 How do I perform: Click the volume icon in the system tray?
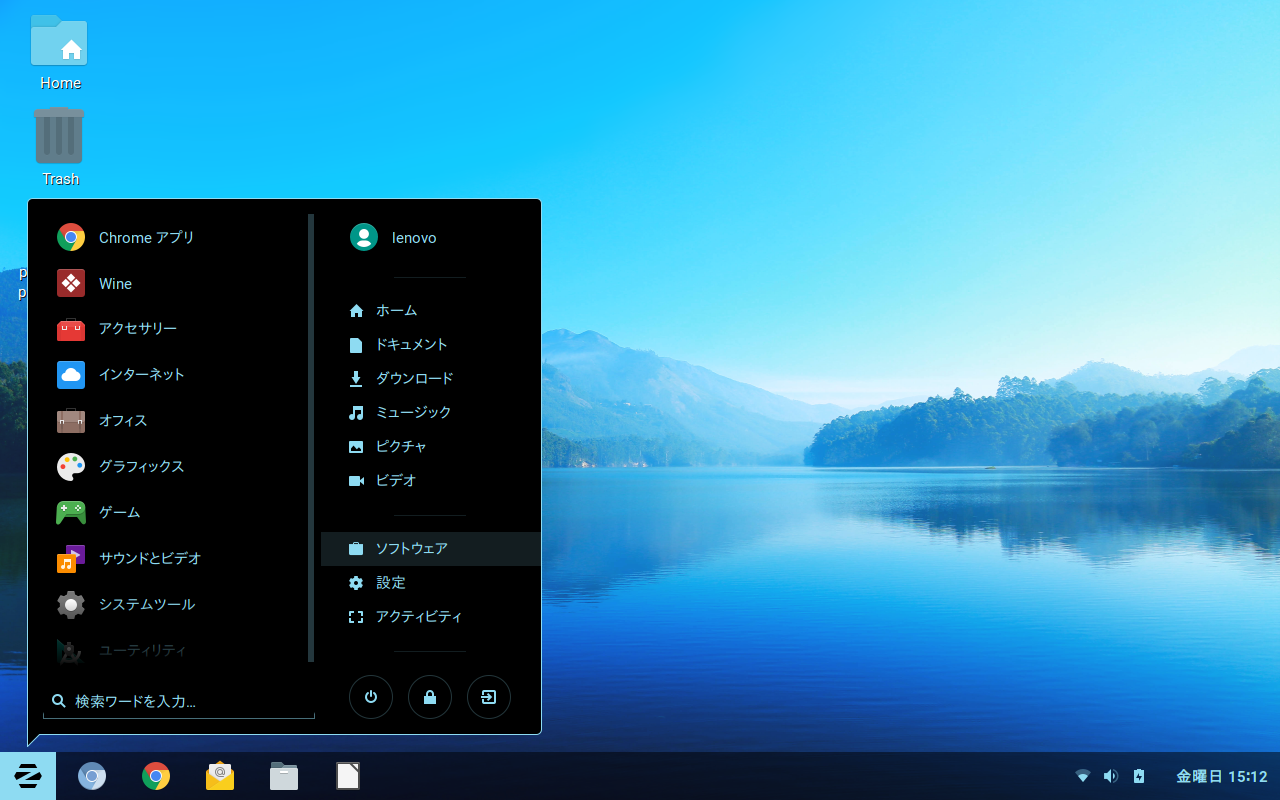pos(1110,776)
